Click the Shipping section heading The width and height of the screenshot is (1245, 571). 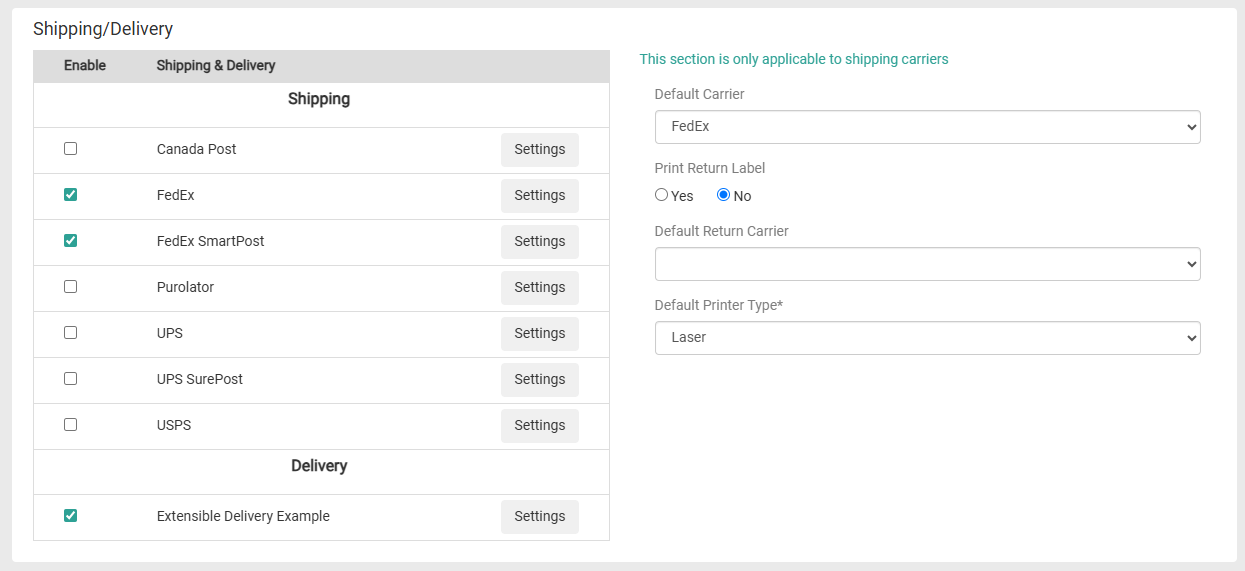pyautogui.click(x=319, y=99)
